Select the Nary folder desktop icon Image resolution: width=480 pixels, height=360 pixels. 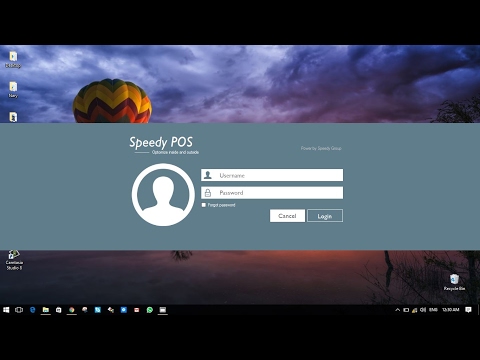13,90
